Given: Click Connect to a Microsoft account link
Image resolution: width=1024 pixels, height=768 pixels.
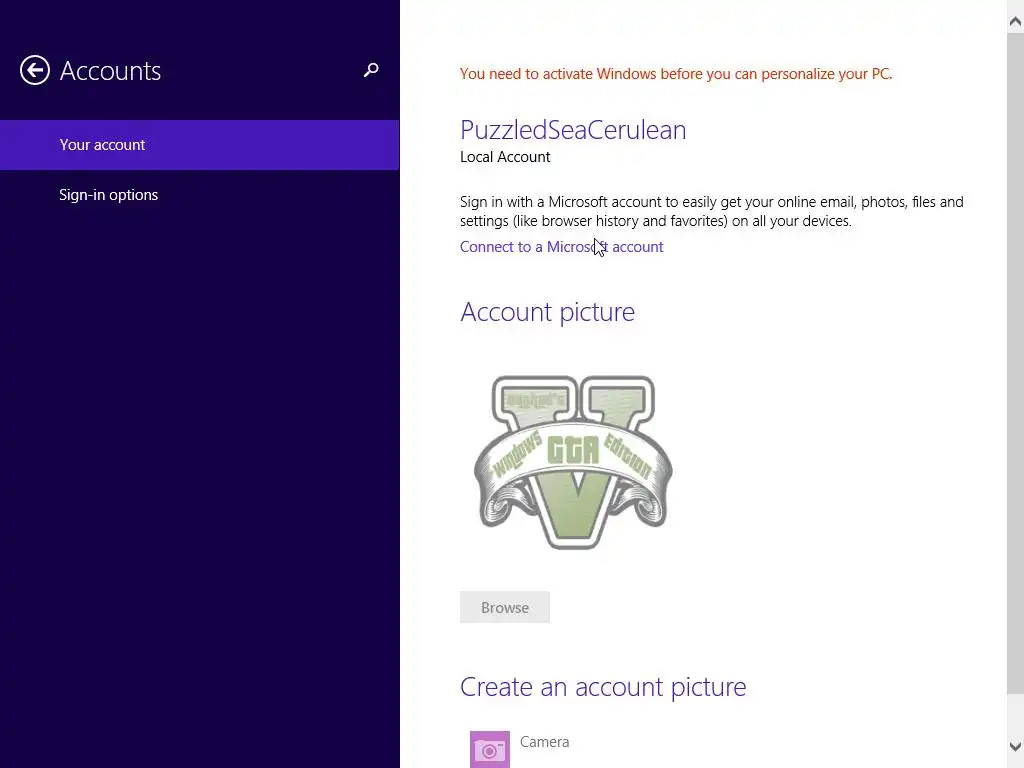Looking at the screenshot, I should [562, 247].
